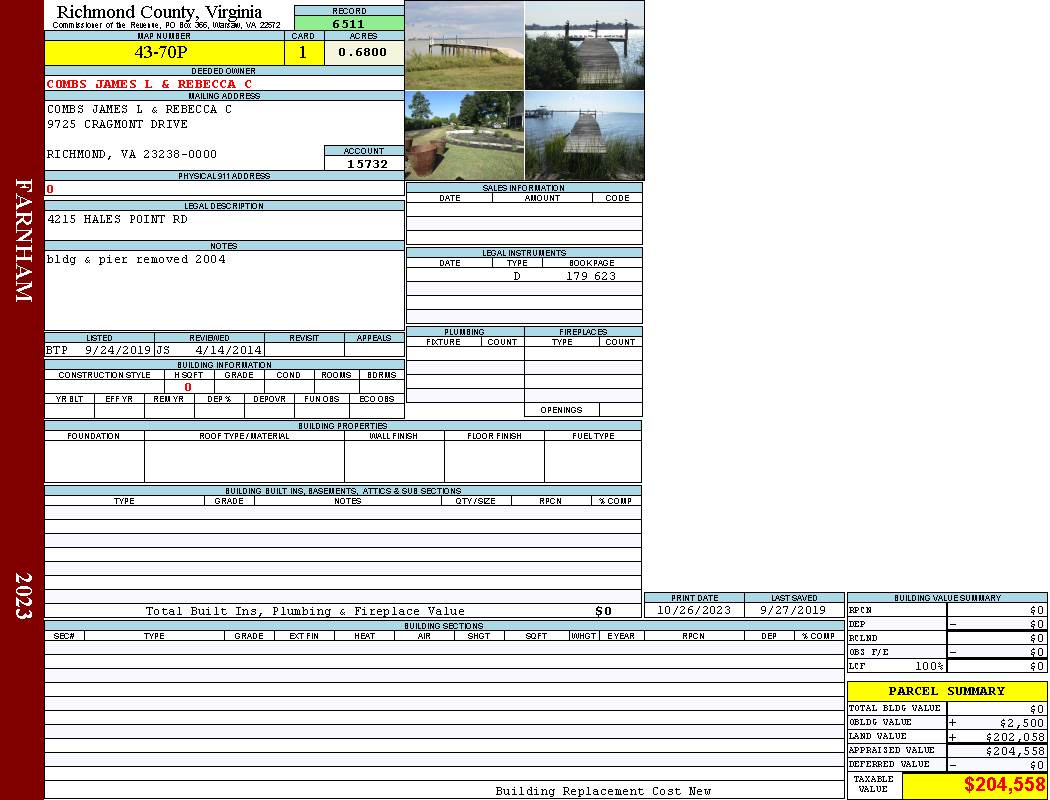Select the legal instrument book page 179 623

tap(591, 276)
